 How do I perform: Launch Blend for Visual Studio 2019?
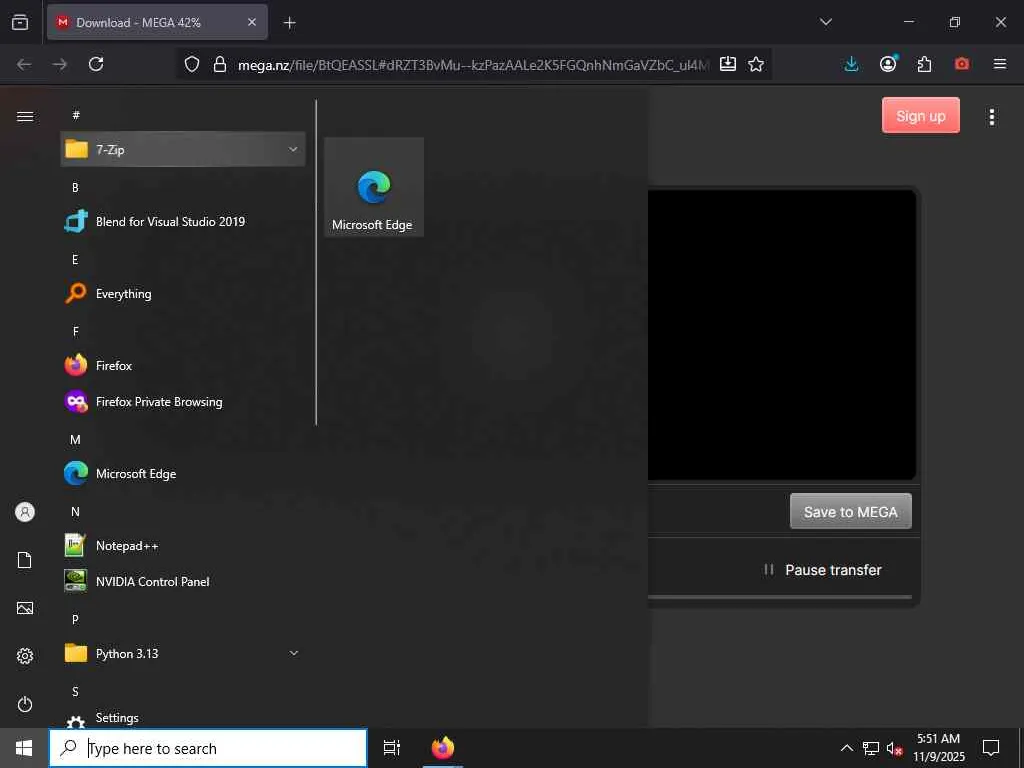tap(183, 221)
